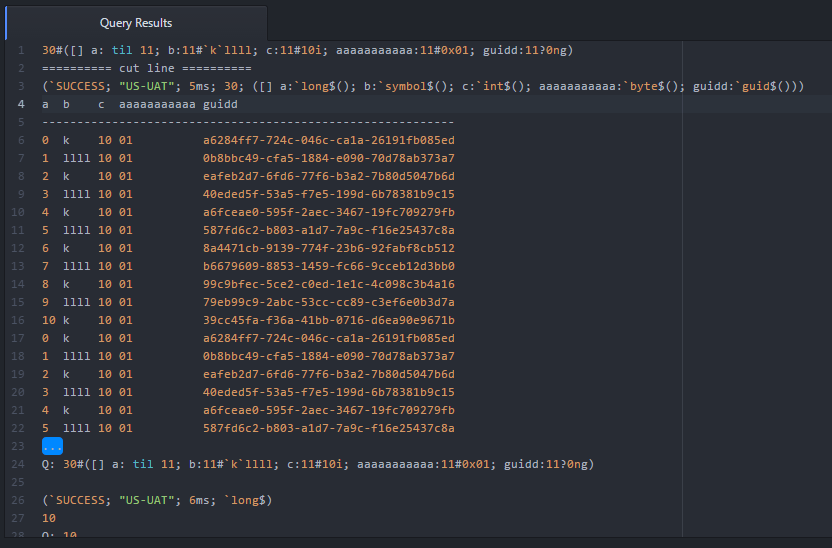Click line number 23 in the gutter
Viewport: 832px width, 548px height.
click(x=18, y=446)
